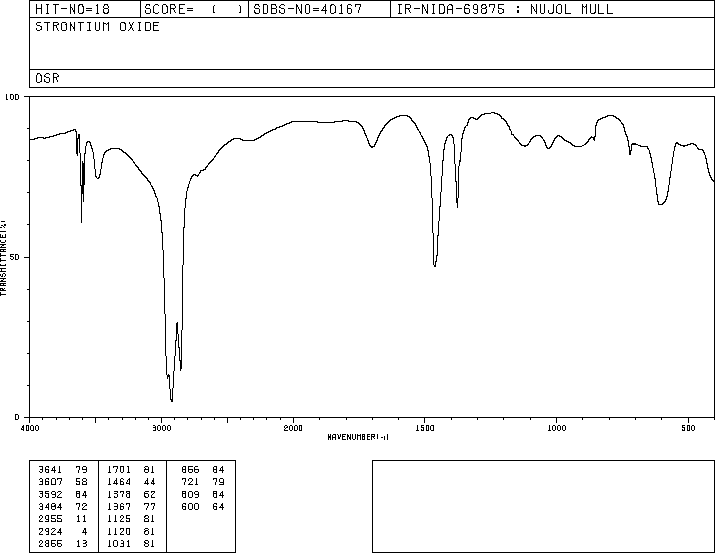The image size is (715, 553).
Task: Select peak value 1464 in the table
Action: [x=119, y=482]
